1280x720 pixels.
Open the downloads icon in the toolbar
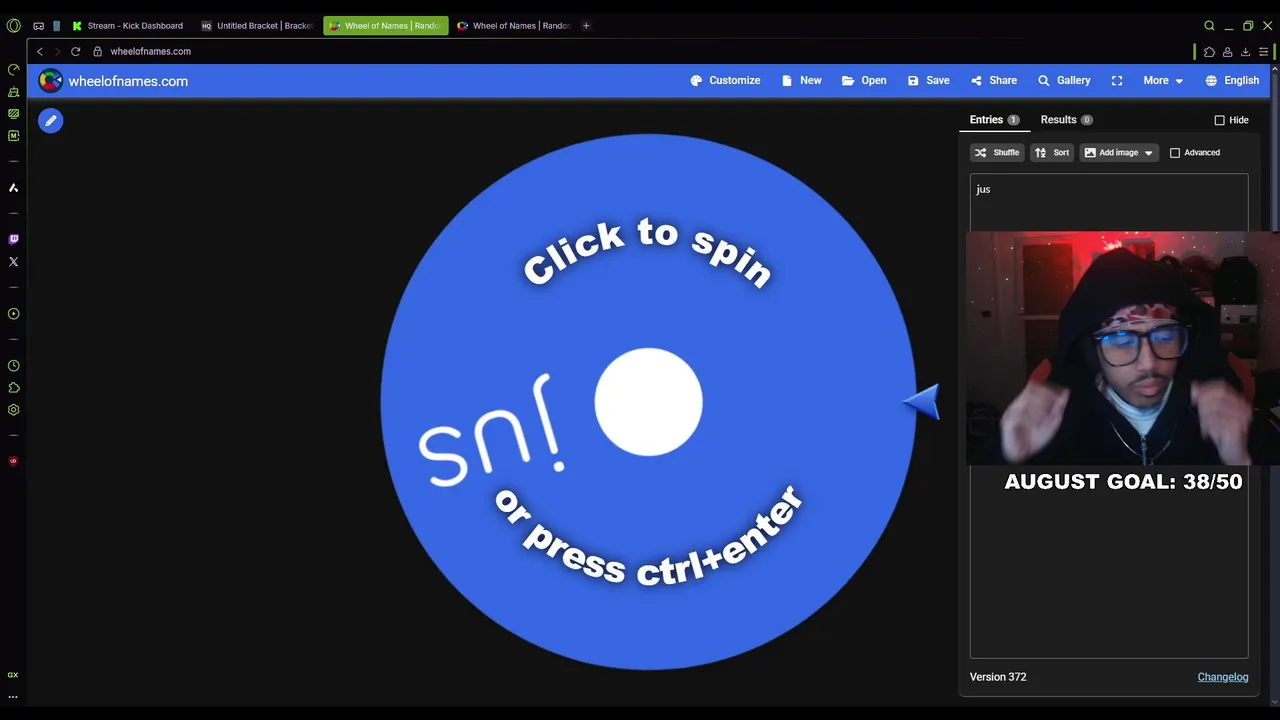tap(1245, 52)
